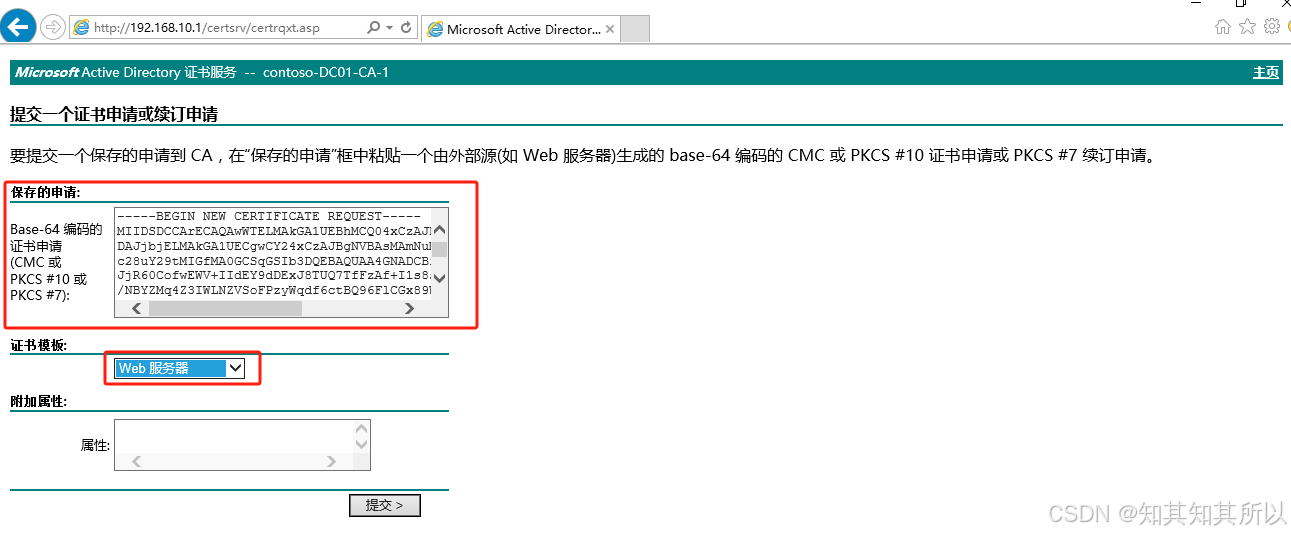1291x535 pixels.
Task: Submit the request with 提交 button
Action: [385, 506]
